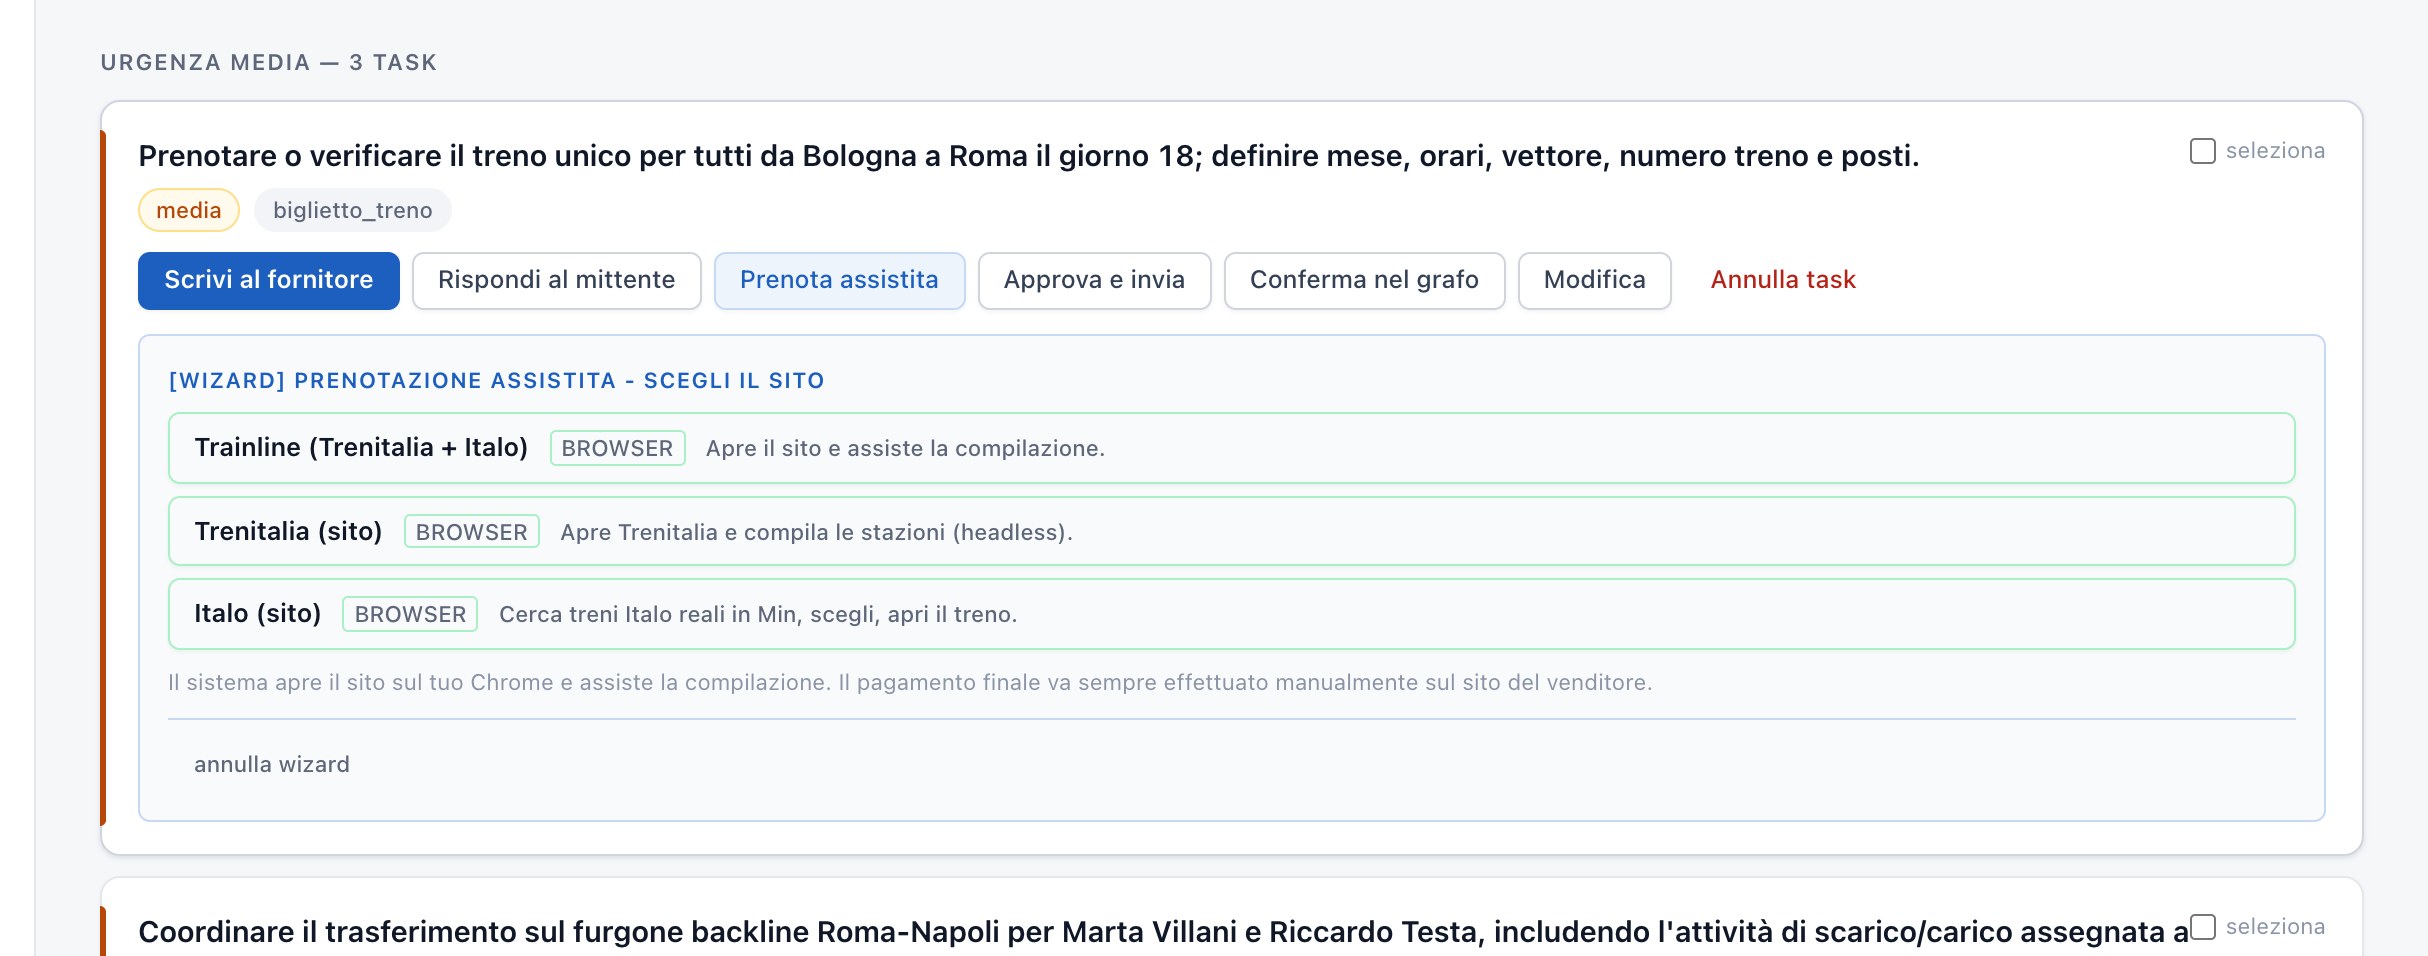Click the biglietto_treno tag
Viewport: 2428px width, 956px height.
(x=352, y=210)
